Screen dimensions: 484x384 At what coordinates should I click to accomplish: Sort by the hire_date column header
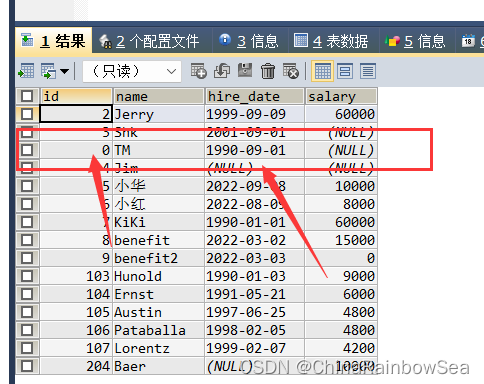tap(255, 96)
